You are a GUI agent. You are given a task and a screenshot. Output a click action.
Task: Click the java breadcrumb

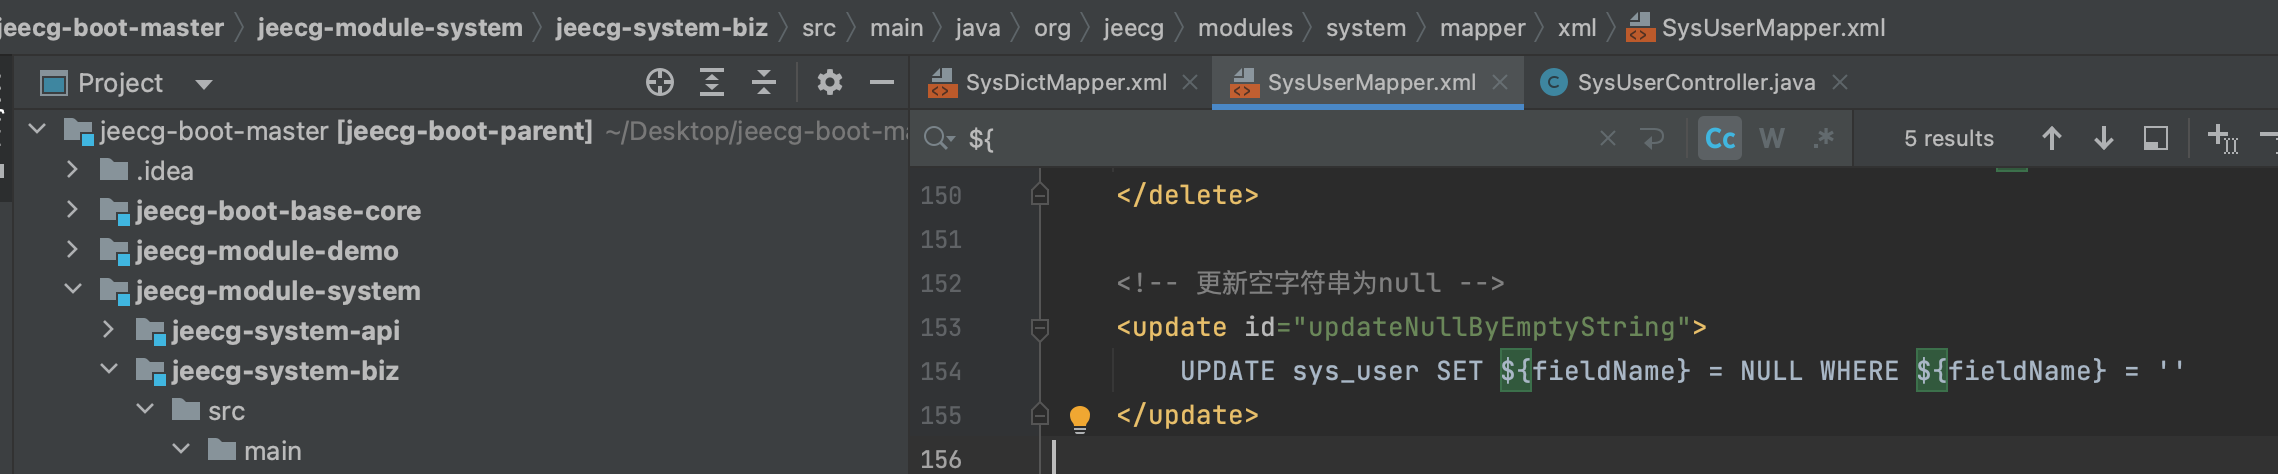click(977, 27)
